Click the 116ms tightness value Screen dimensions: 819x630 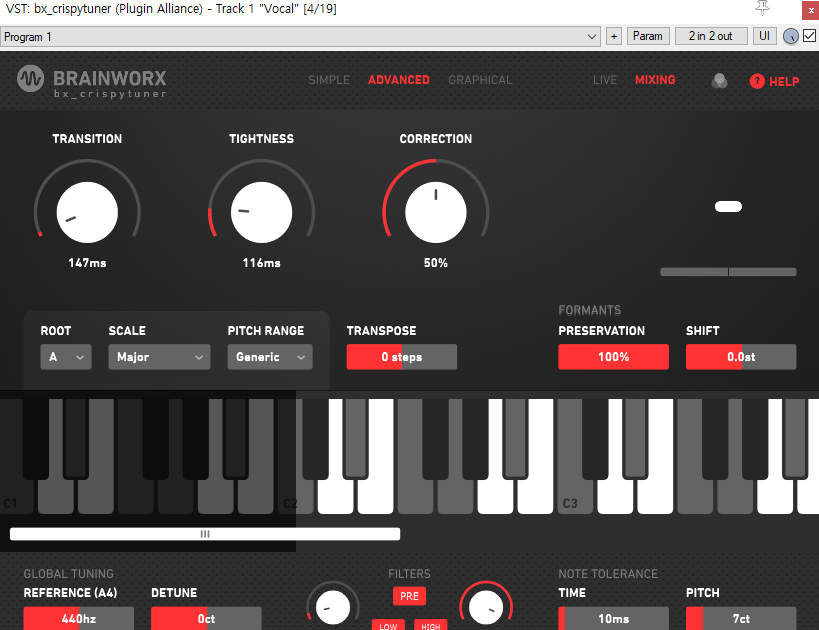point(261,263)
